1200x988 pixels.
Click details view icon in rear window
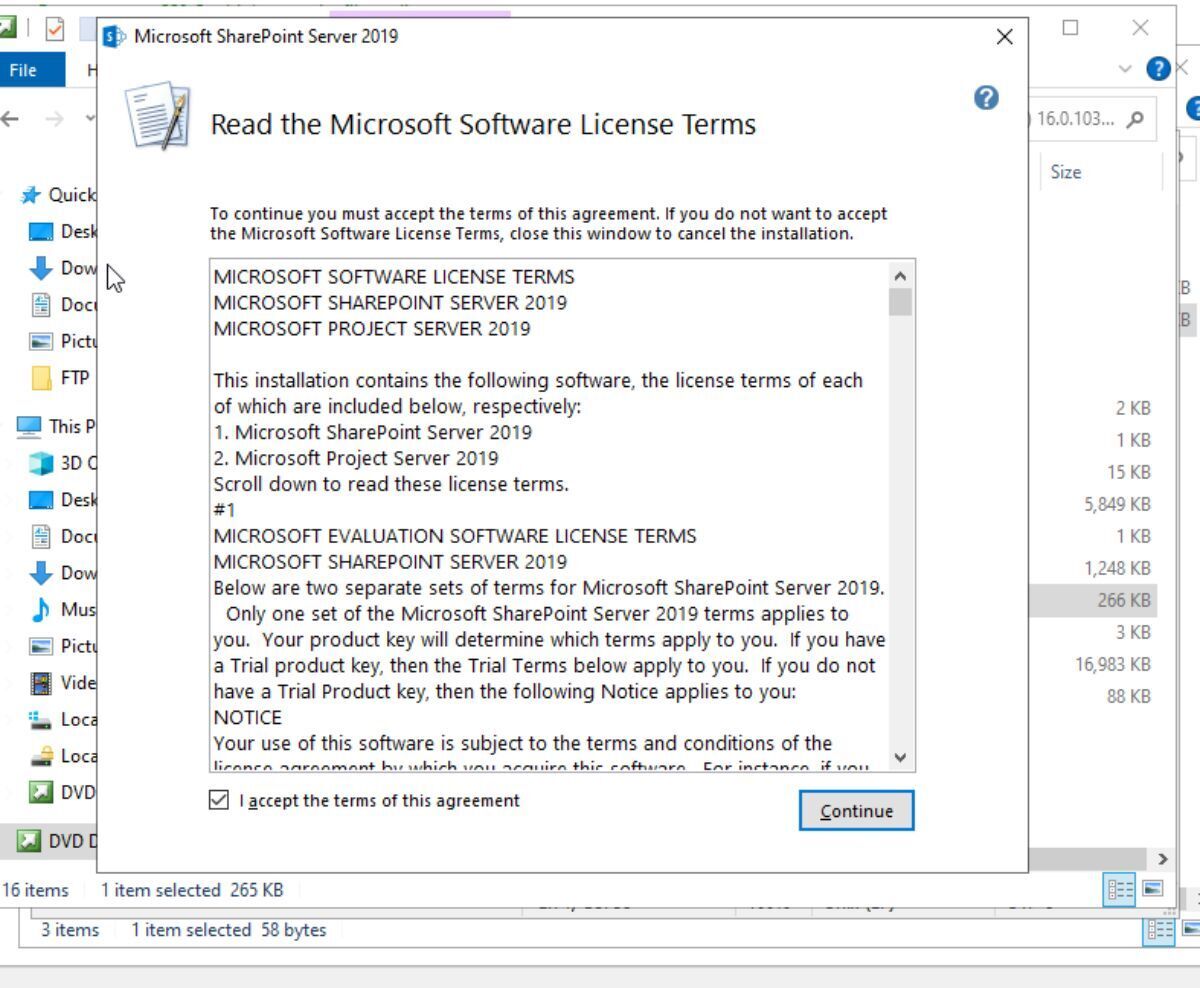pyautogui.click(x=1160, y=931)
